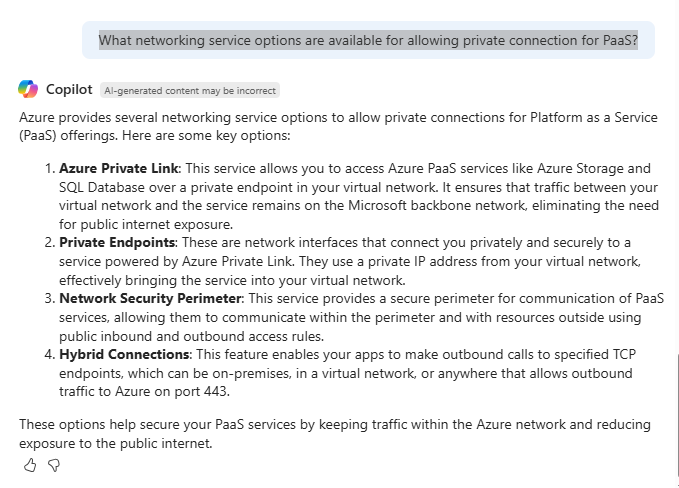Click the thumbs down feedback icon
The height and width of the screenshot is (488, 679).
(x=54, y=465)
